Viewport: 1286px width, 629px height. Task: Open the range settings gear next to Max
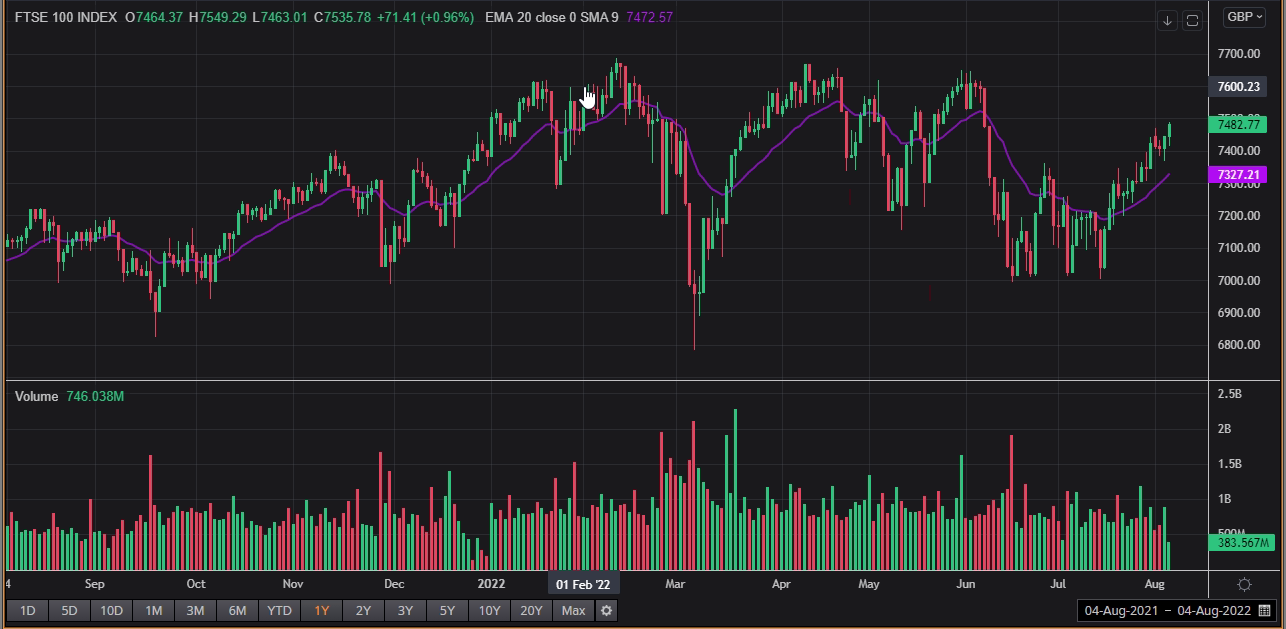click(x=606, y=610)
